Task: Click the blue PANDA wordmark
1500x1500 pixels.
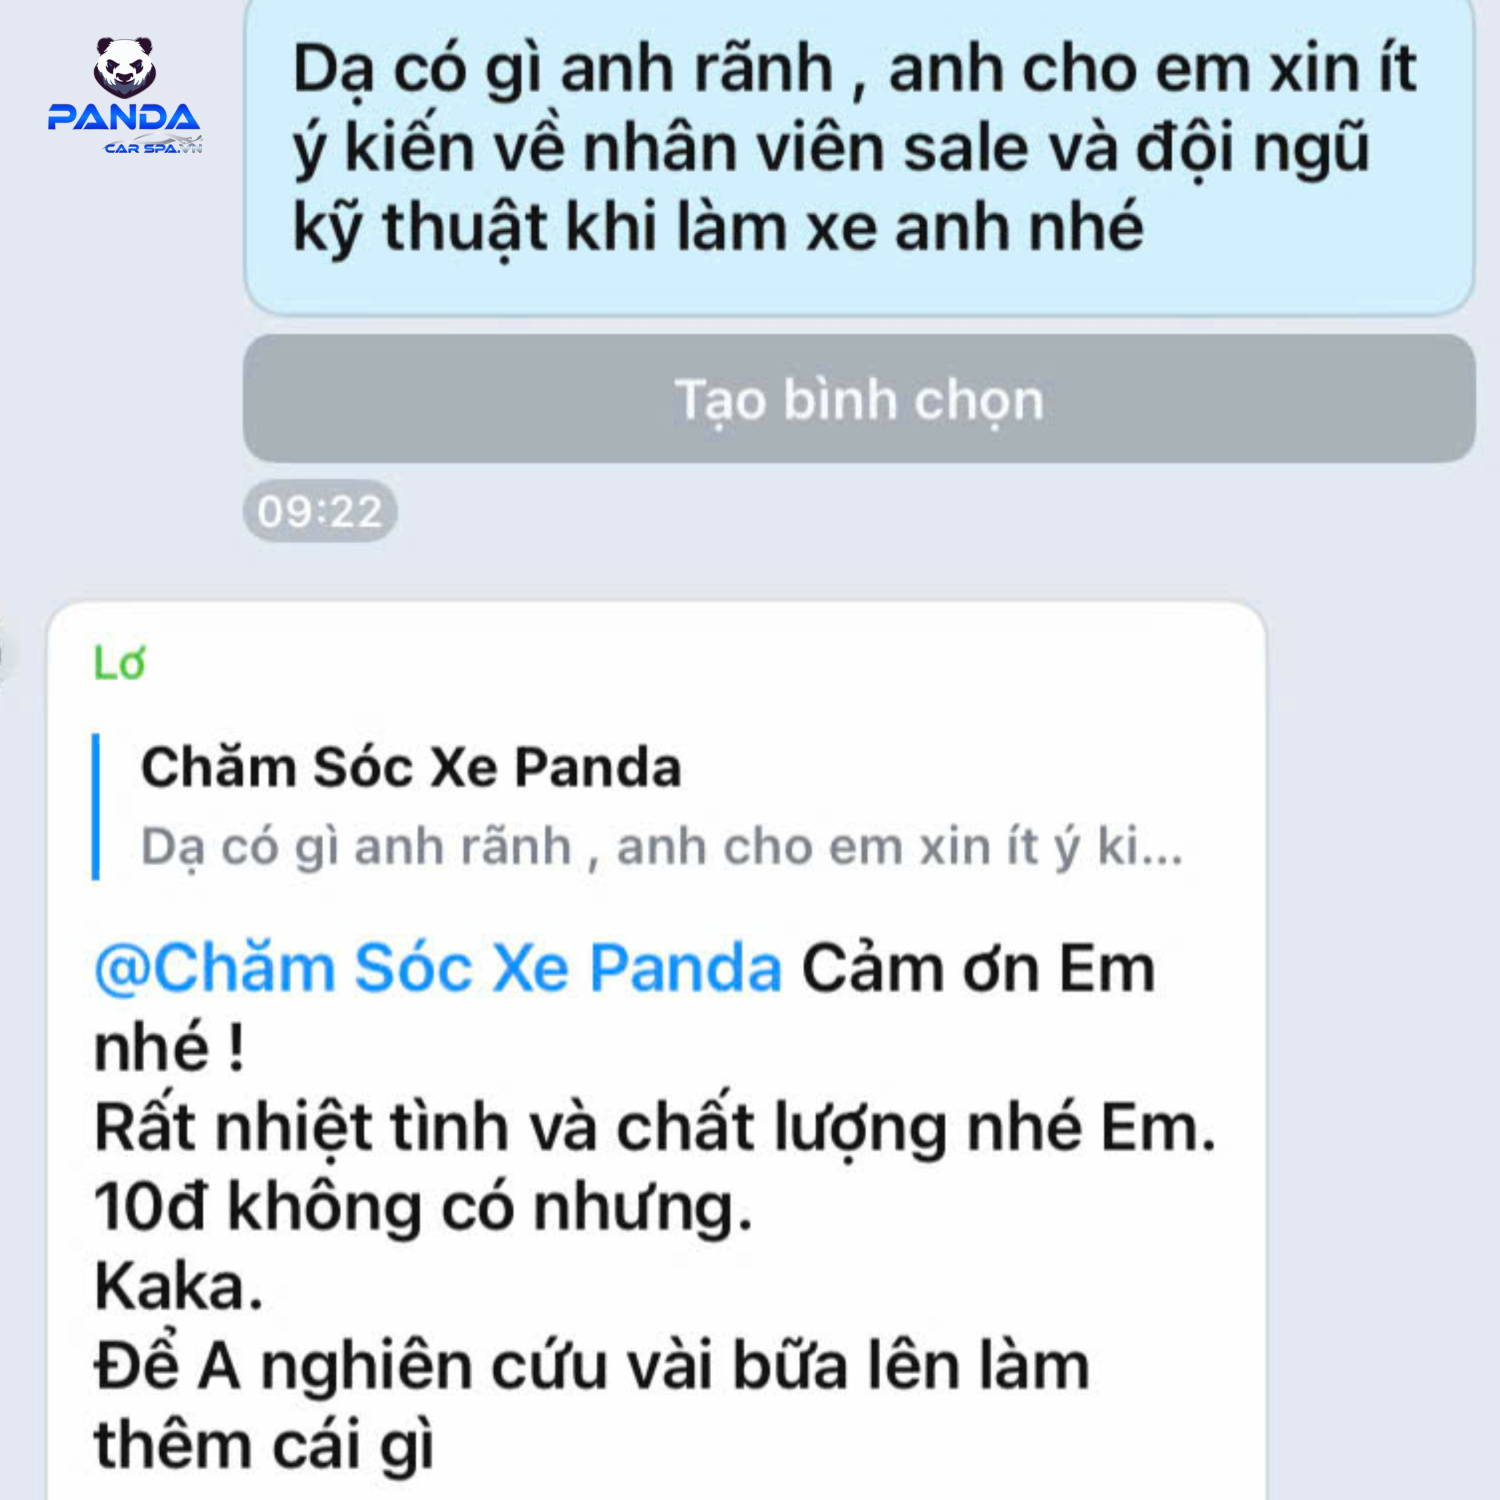Action: (x=124, y=118)
